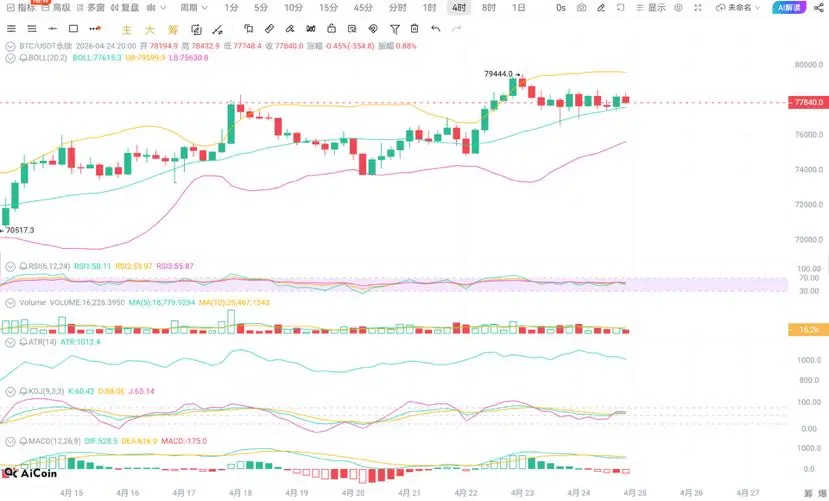Open the 显示 display options
The height and width of the screenshot is (501, 829).
pos(651,8)
